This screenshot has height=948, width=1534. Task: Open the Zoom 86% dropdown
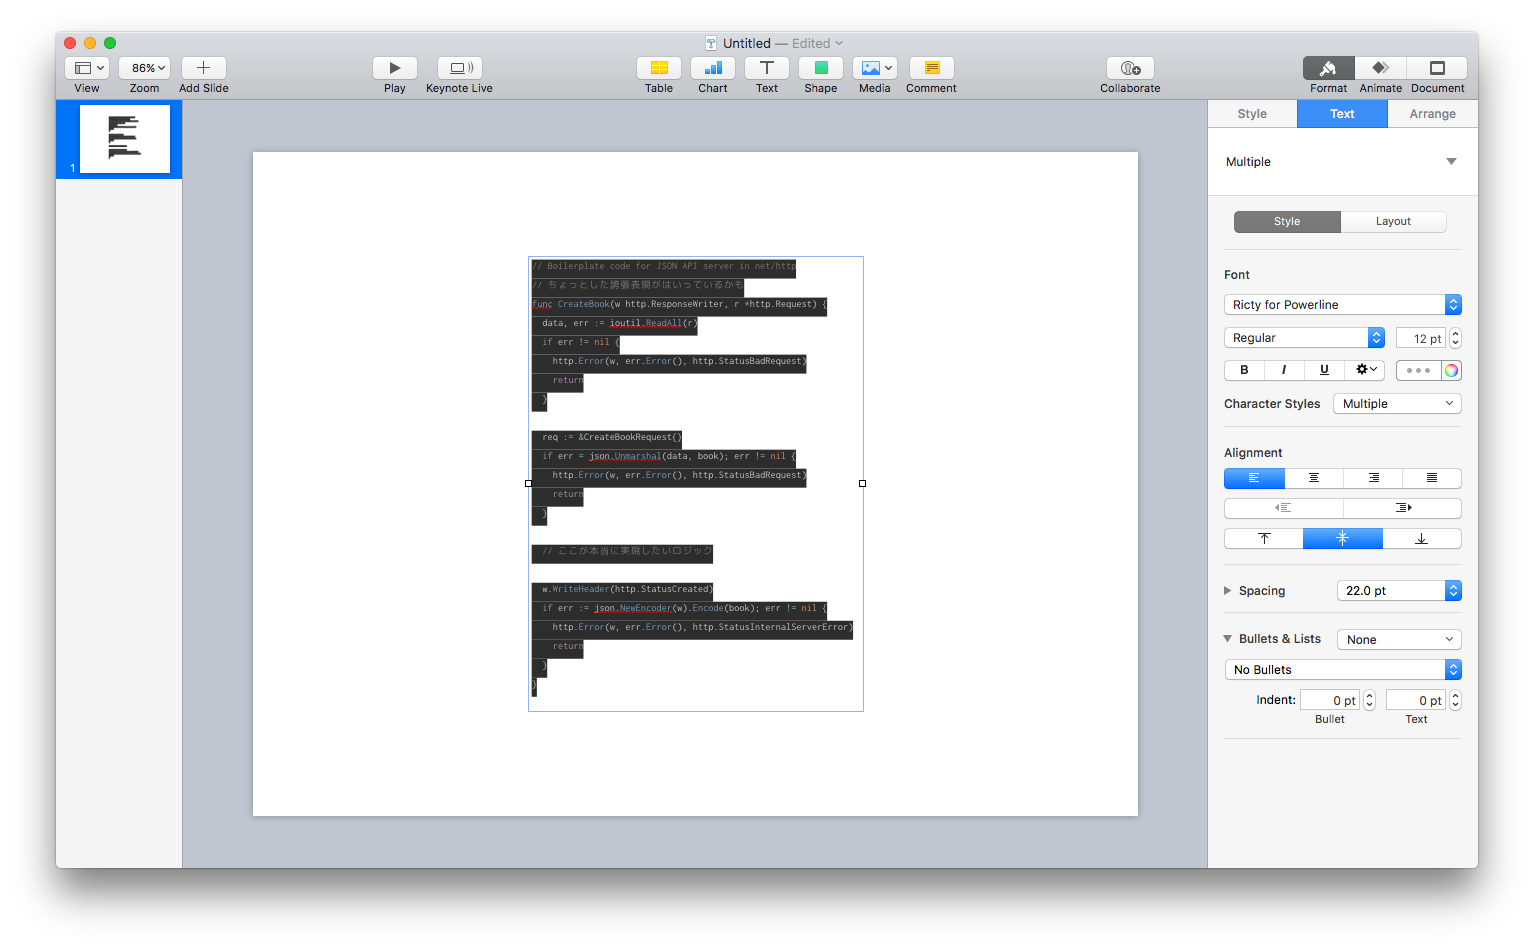tap(145, 68)
